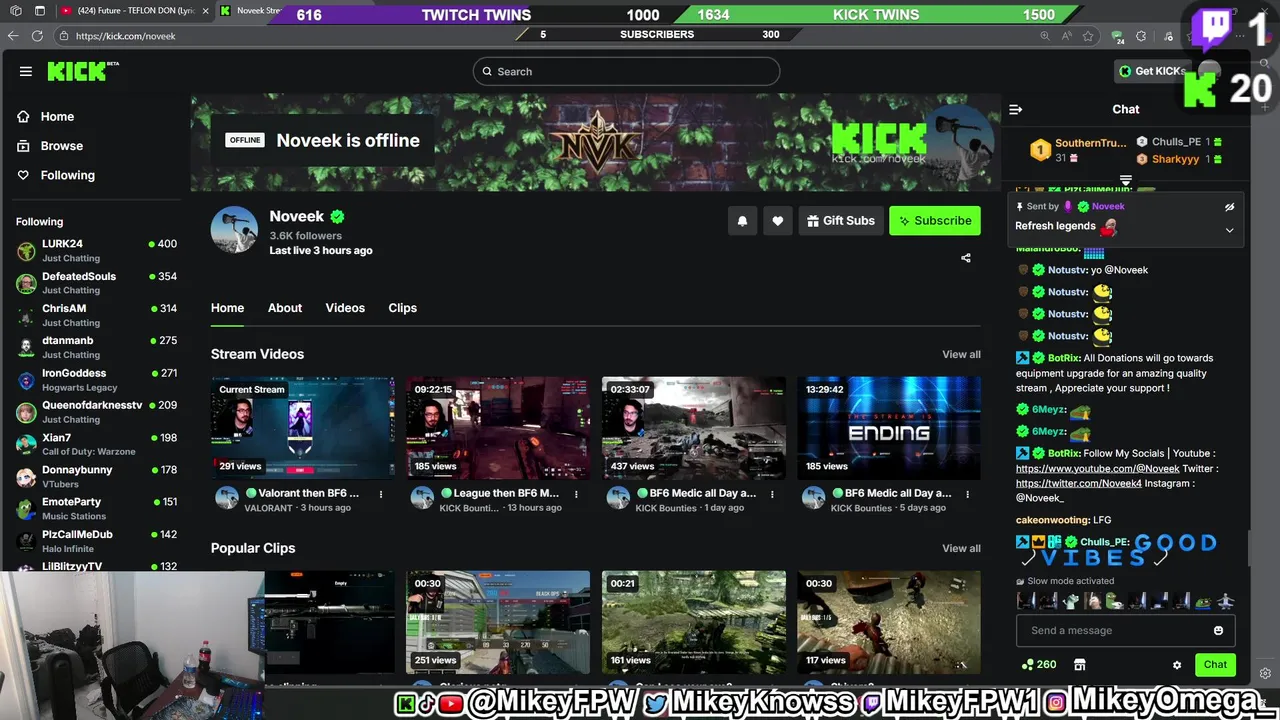Click View all for Popular Clips

coord(961,549)
